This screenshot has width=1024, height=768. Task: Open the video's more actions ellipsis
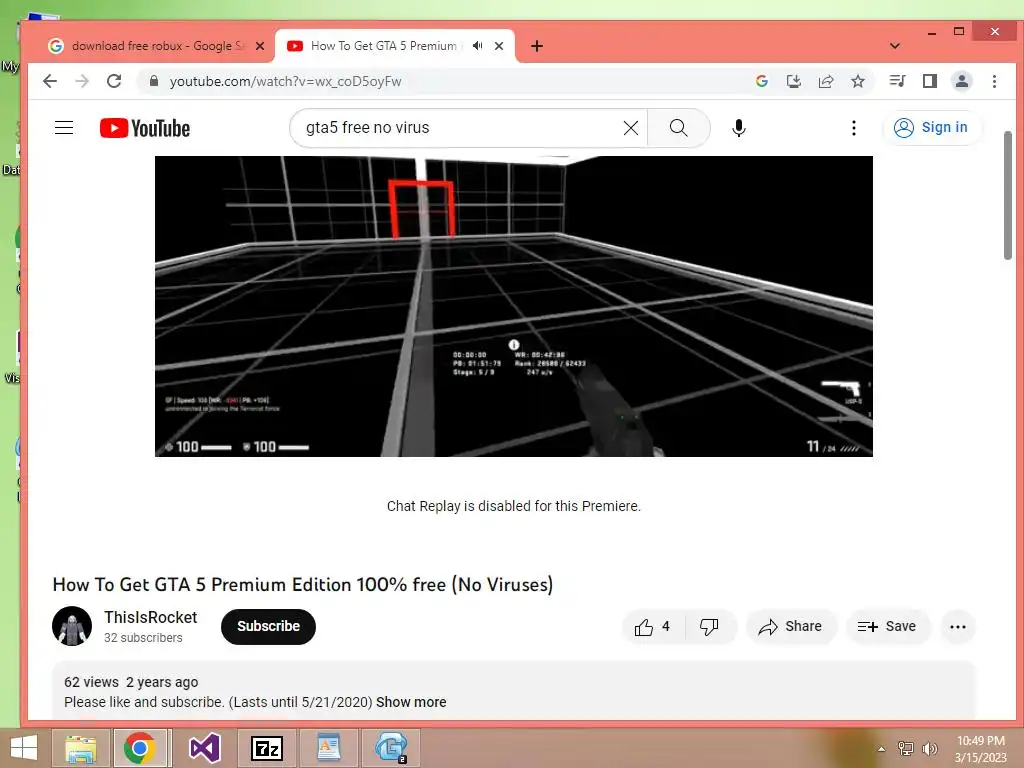click(x=958, y=627)
